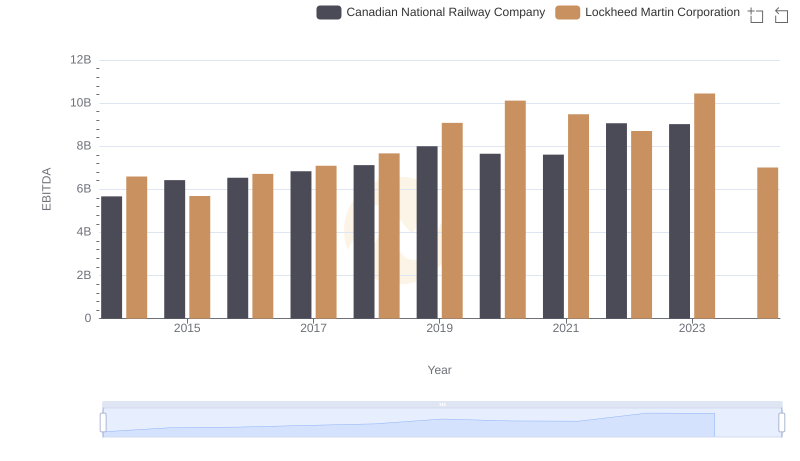Image resolution: width=800 pixels, height=461 pixels.
Task: Click the zoom select toolbox icon
Action: pos(756,15)
